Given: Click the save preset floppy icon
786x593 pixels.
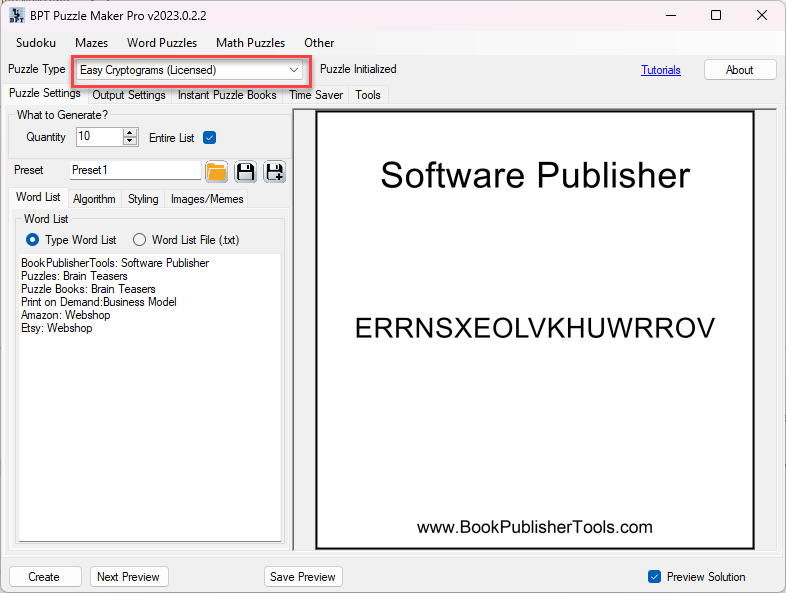Looking at the screenshot, I should point(245,171).
